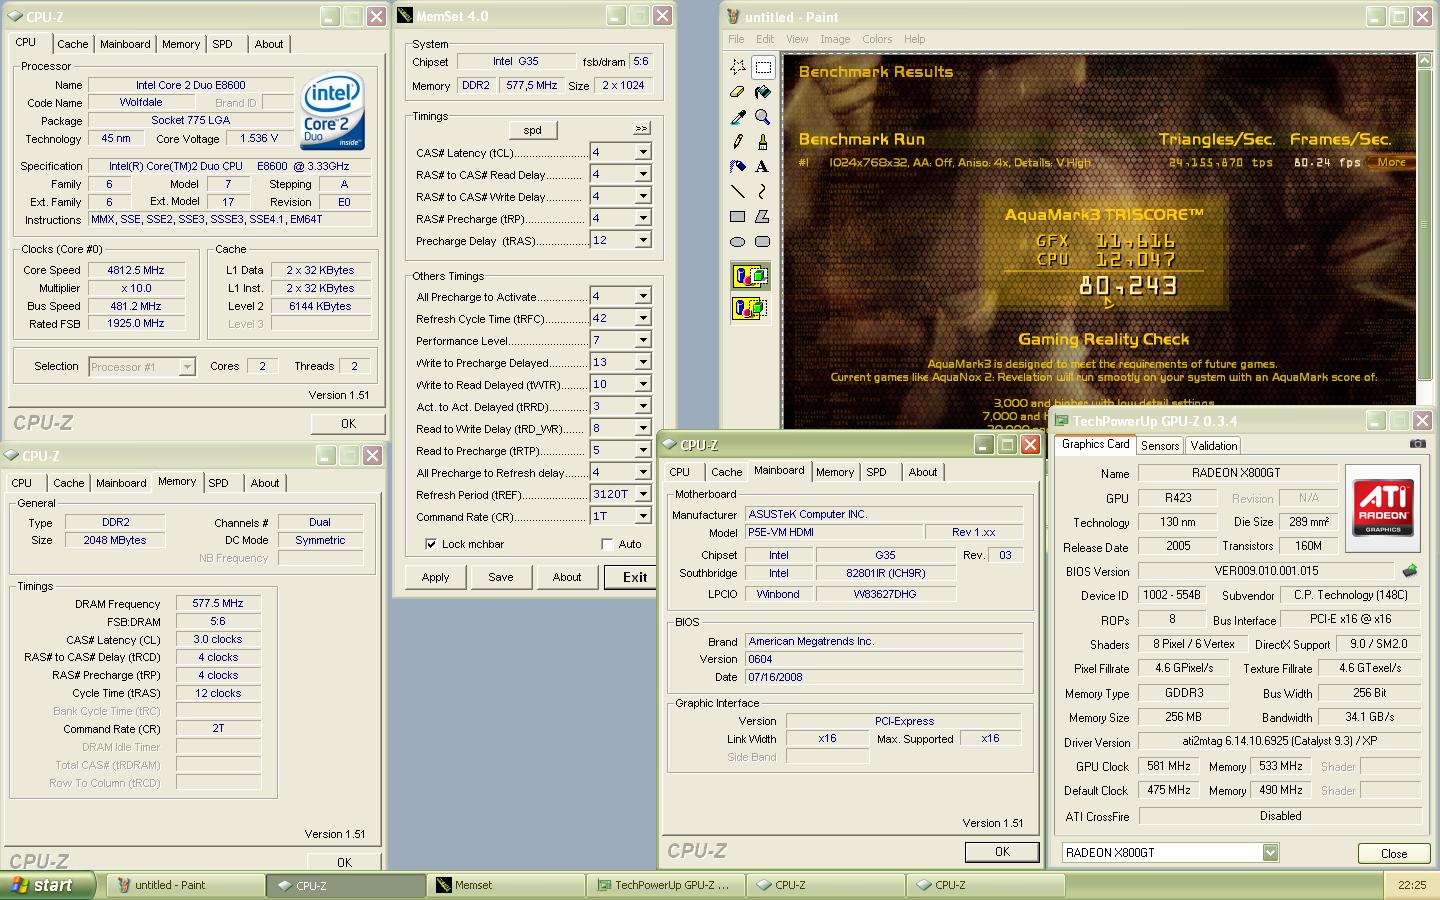Toggle the Lock mchbar checkbox
The image size is (1440, 900).
tap(431, 544)
